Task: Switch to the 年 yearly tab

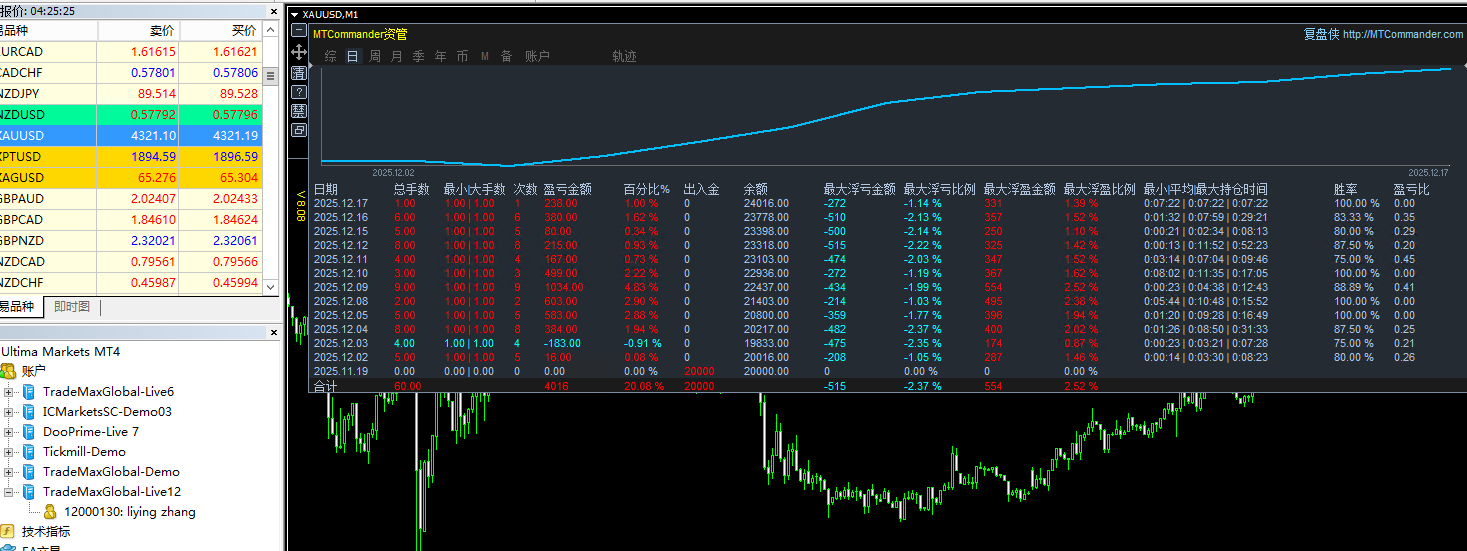Action: pyautogui.click(x=440, y=56)
